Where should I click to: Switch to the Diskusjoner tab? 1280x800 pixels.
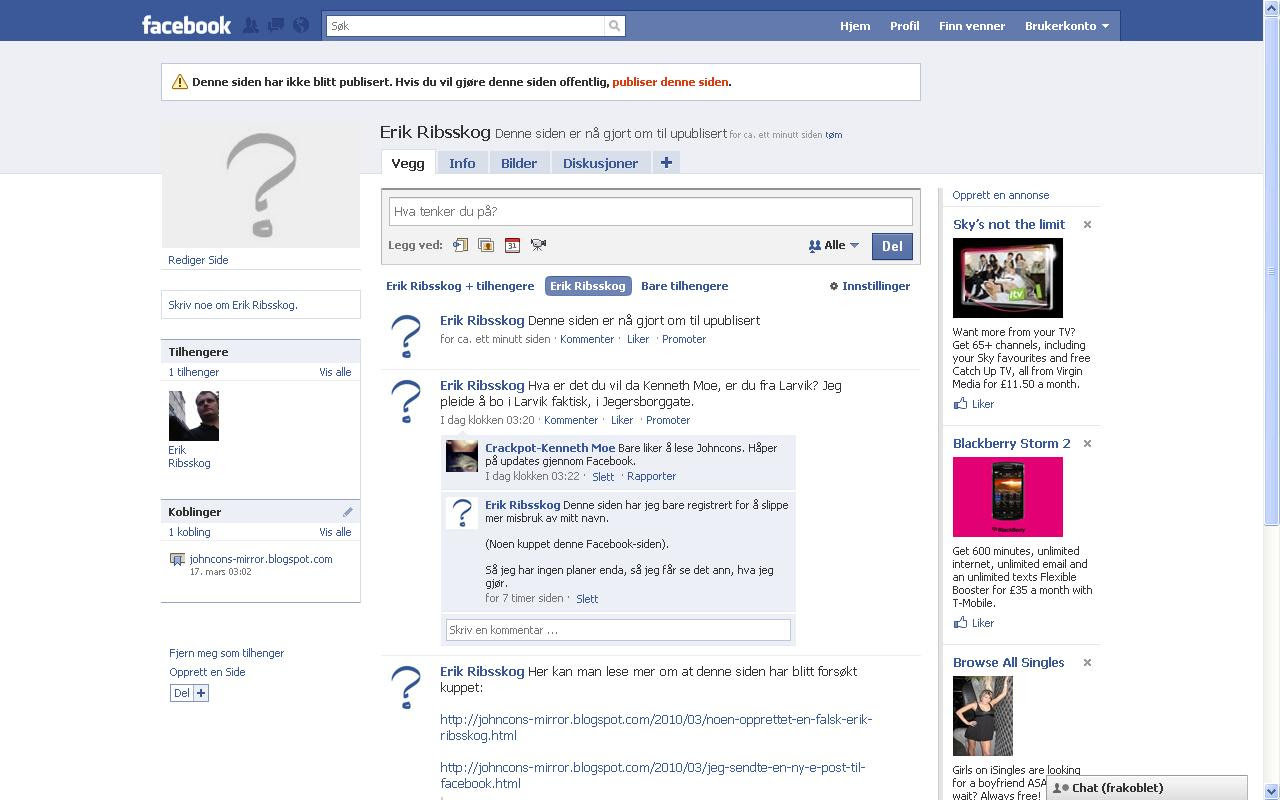point(600,163)
